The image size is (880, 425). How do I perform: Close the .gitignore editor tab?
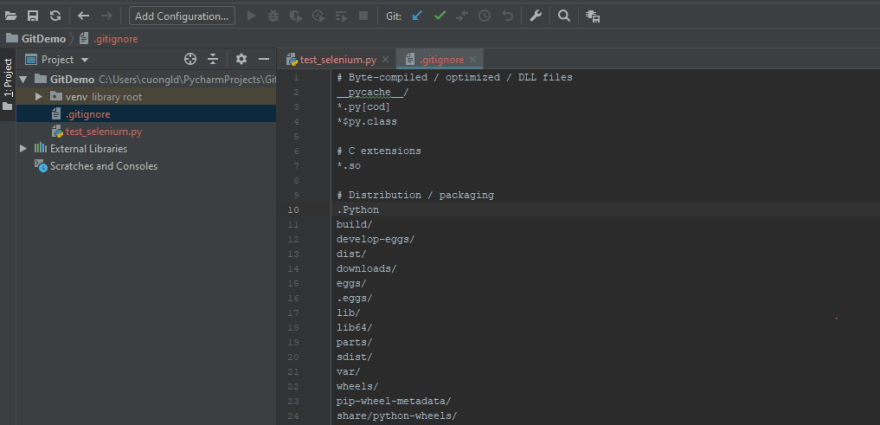click(x=473, y=60)
